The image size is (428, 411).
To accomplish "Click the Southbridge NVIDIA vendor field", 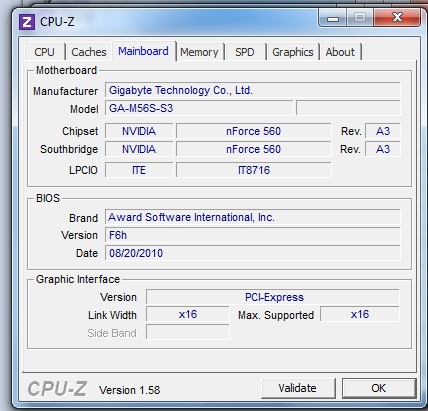I will coord(139,149).
